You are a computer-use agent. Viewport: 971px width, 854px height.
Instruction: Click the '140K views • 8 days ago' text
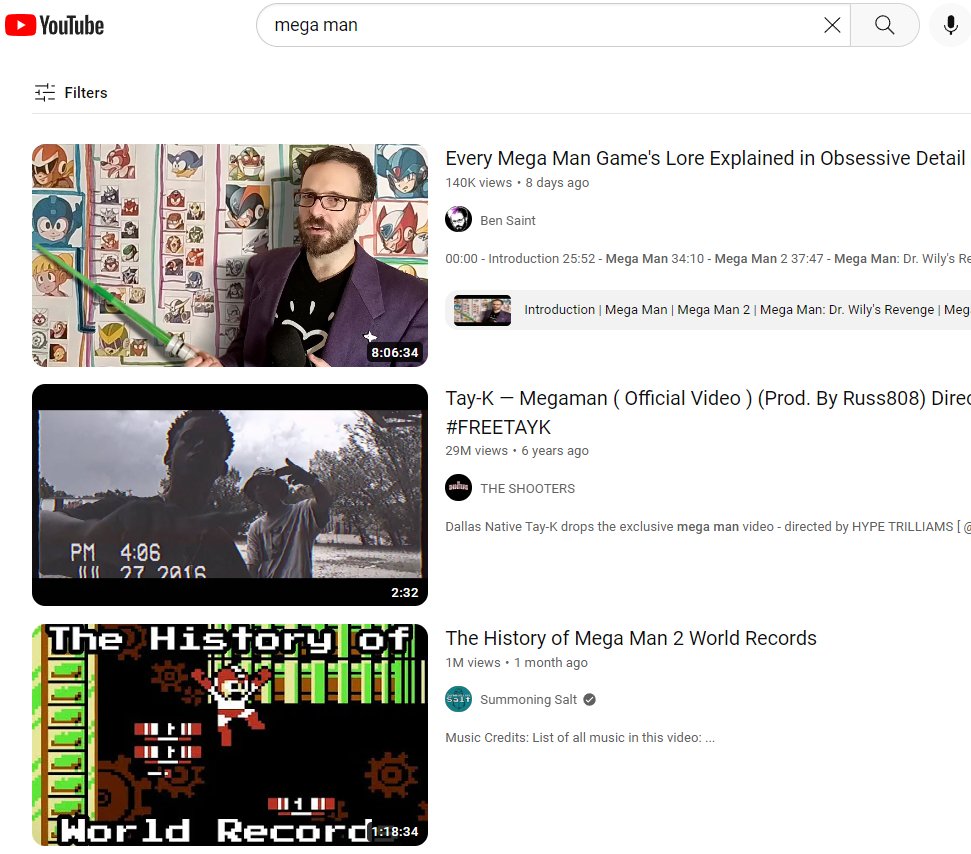pos(517,183)
